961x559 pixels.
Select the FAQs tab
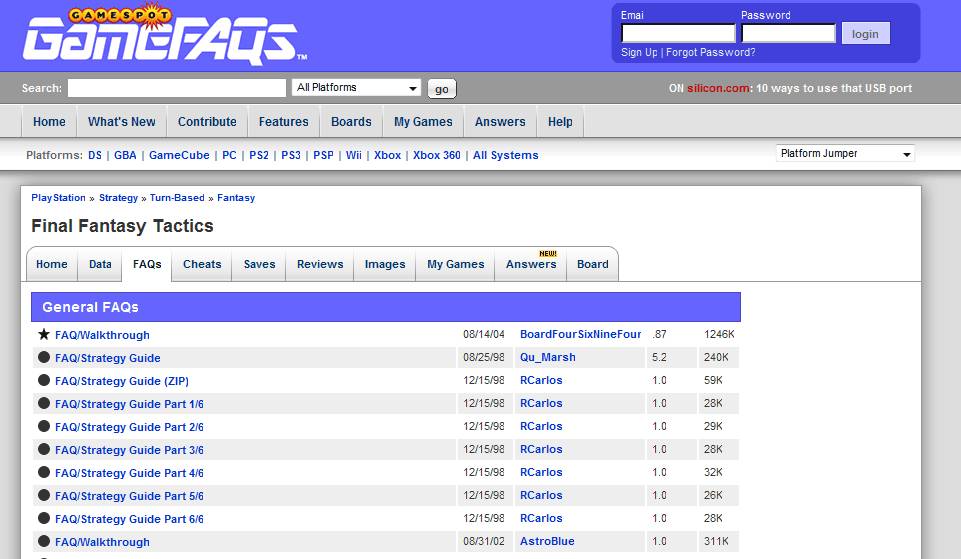tap(147, 264)
